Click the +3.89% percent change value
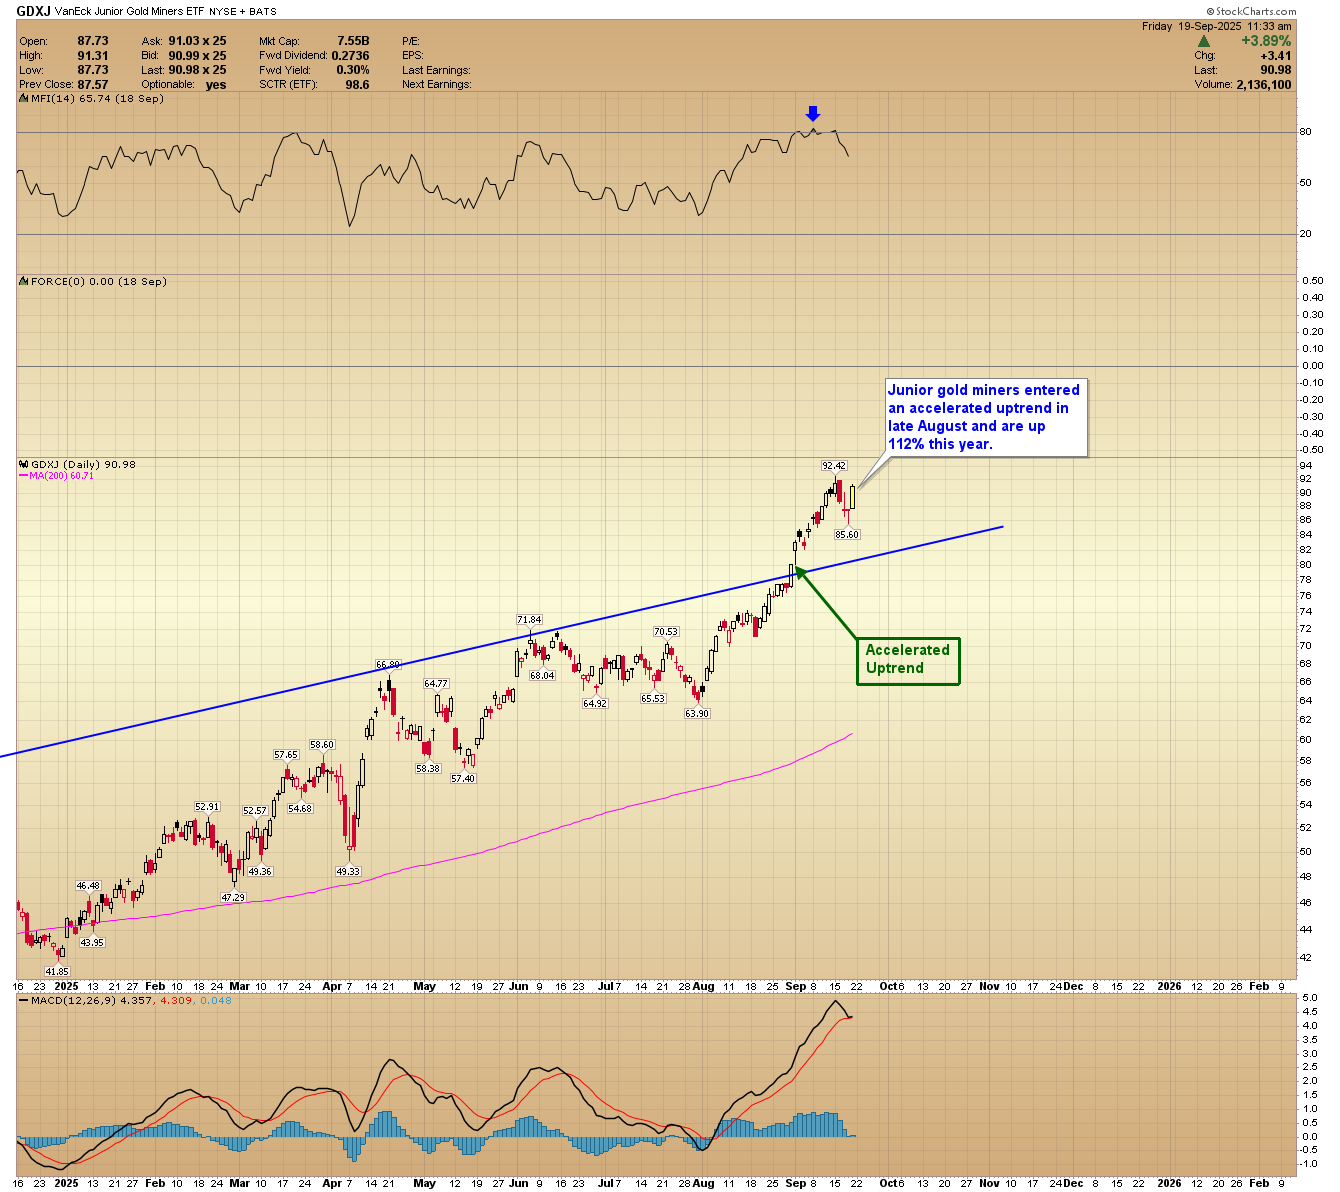Viewport: 1340px width, 1192px height. pyautogui.click(x=1266, y=41)
